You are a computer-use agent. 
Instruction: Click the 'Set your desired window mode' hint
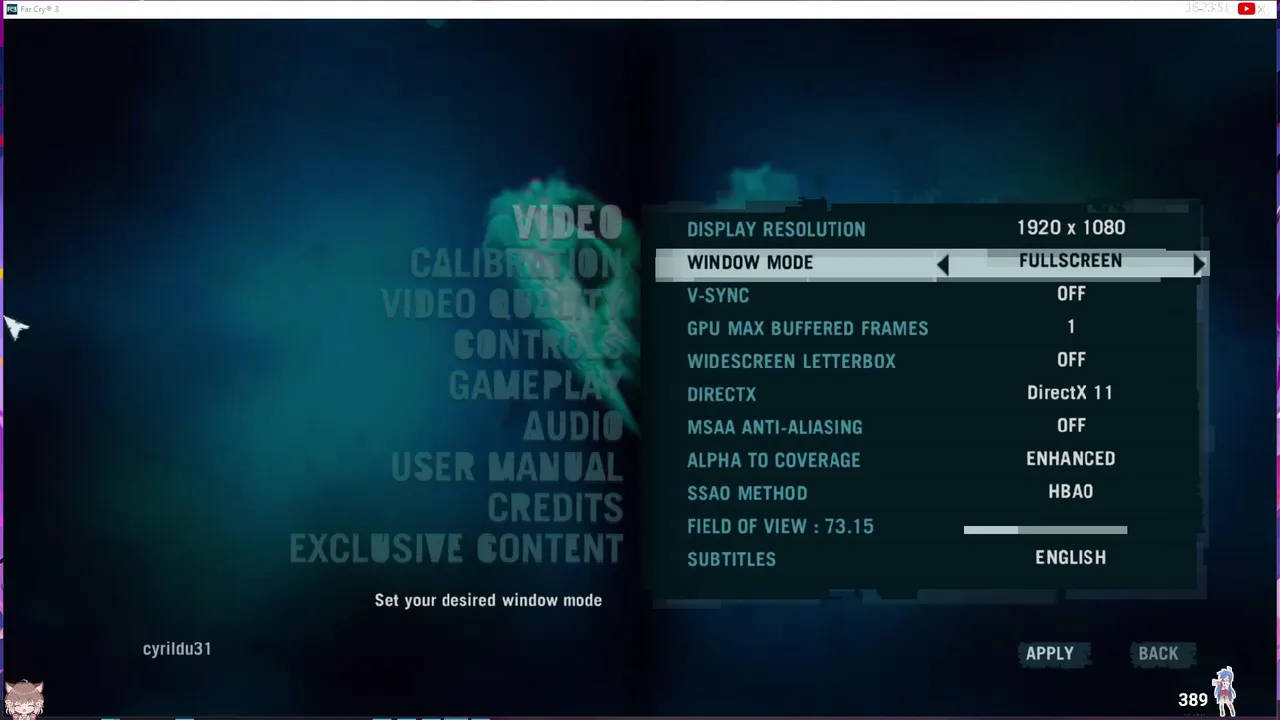pos(488,601)
